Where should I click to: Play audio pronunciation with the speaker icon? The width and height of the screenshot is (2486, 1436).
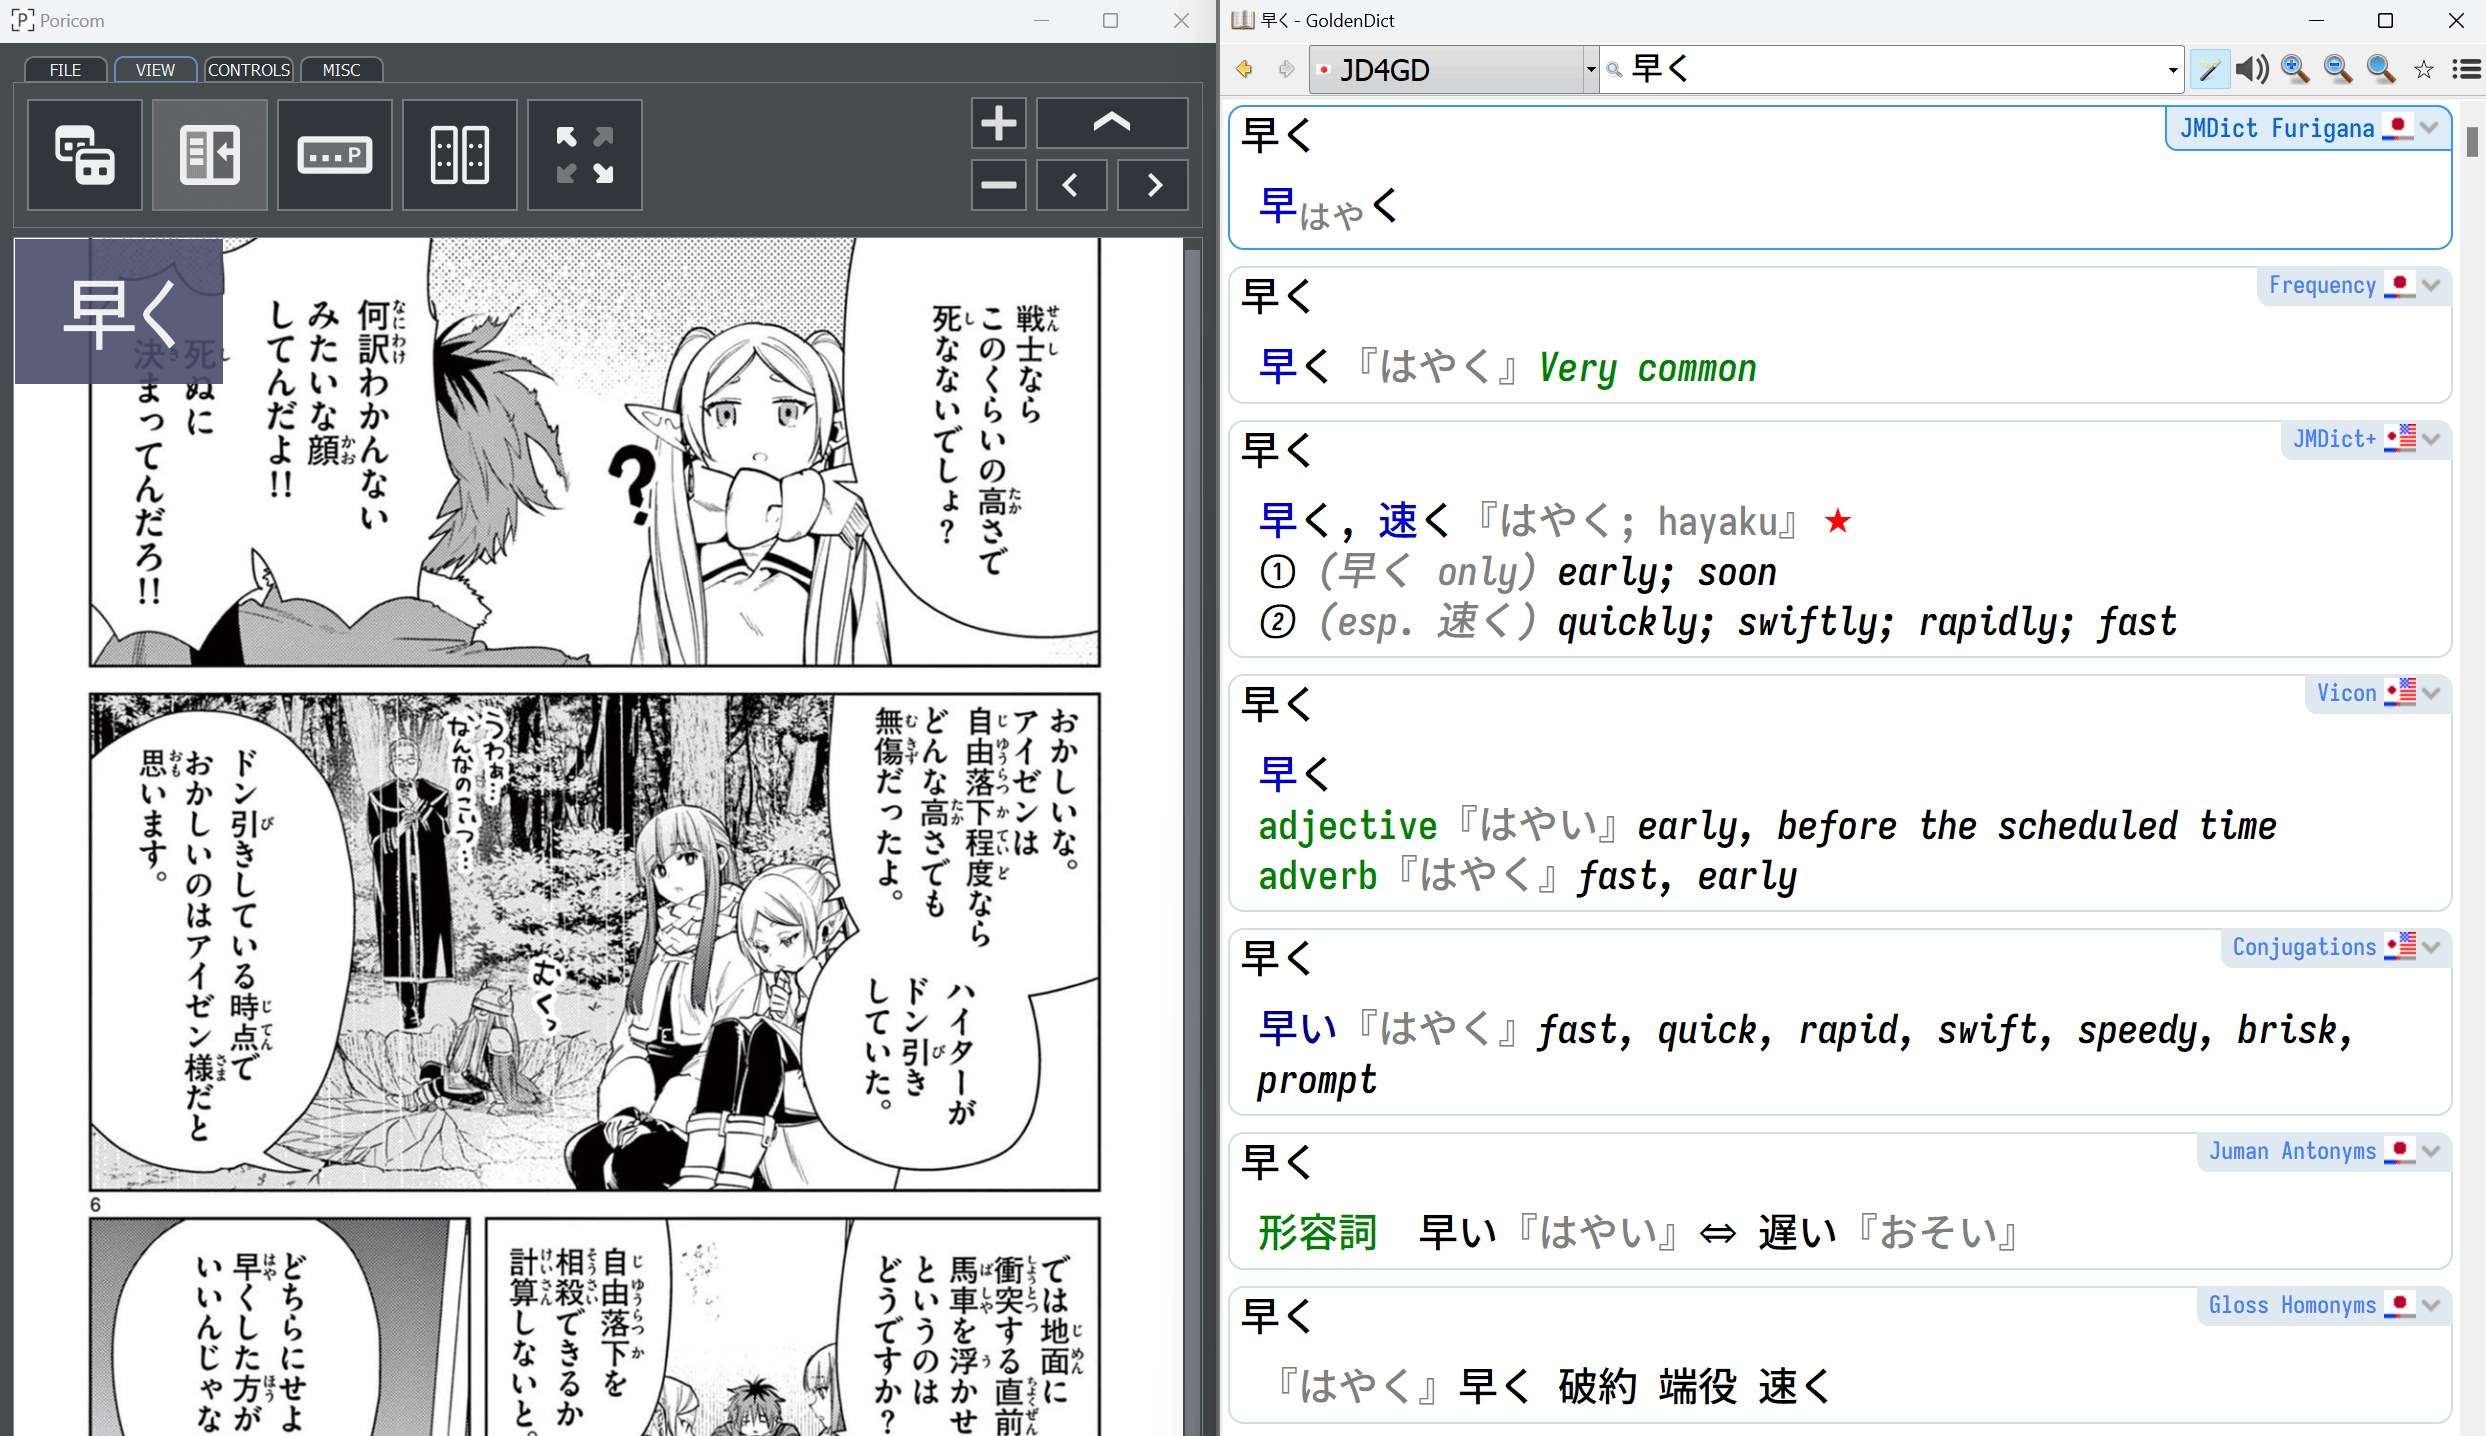tap(2252, 69)
